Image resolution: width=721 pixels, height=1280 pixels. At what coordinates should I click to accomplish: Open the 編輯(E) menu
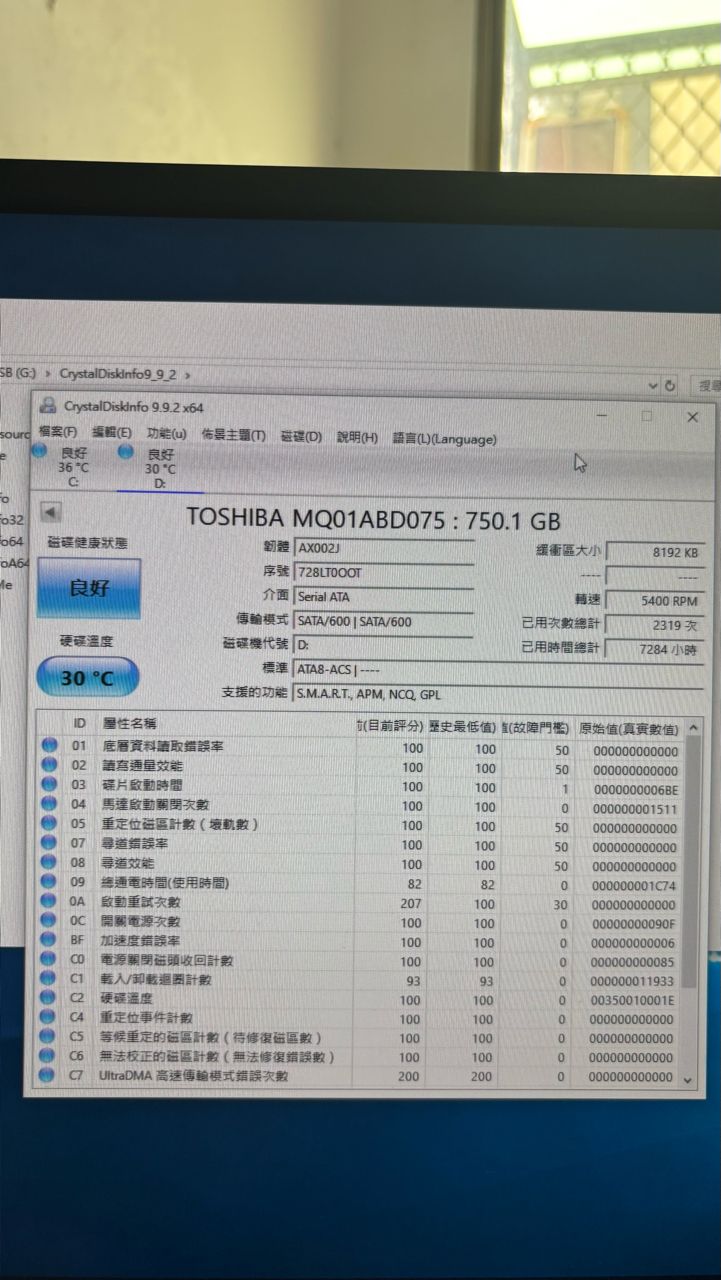tap(111, 433)
